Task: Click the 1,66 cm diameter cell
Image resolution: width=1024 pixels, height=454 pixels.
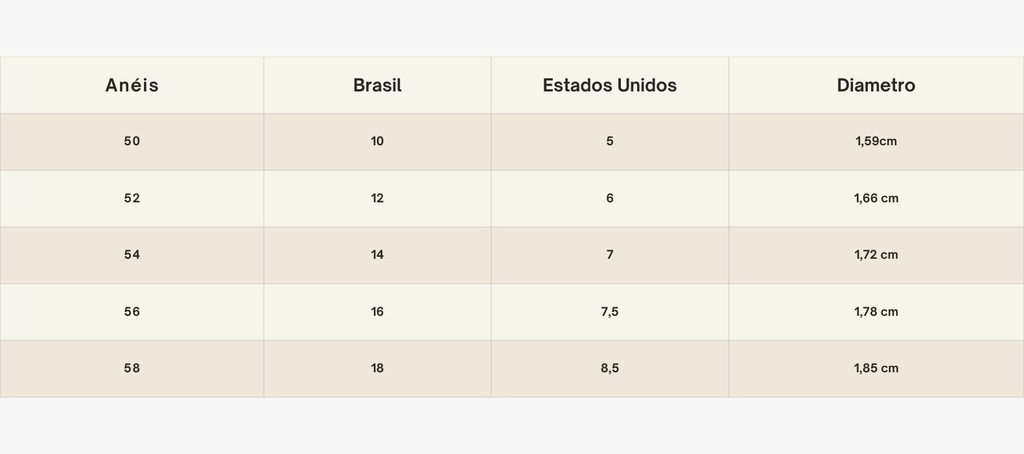Action: click(x=876, y=199)
